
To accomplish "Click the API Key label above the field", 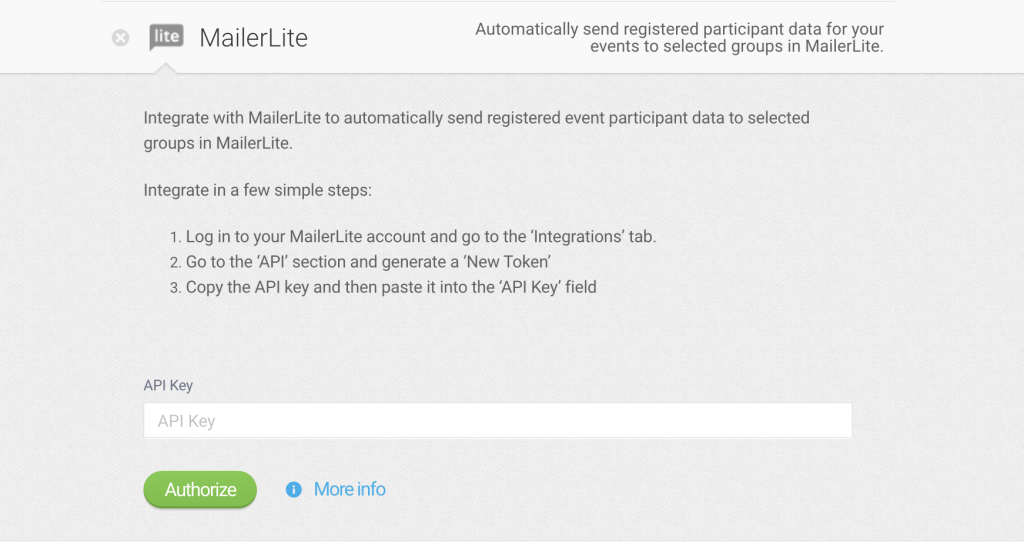I will click(x=168, y=385).
